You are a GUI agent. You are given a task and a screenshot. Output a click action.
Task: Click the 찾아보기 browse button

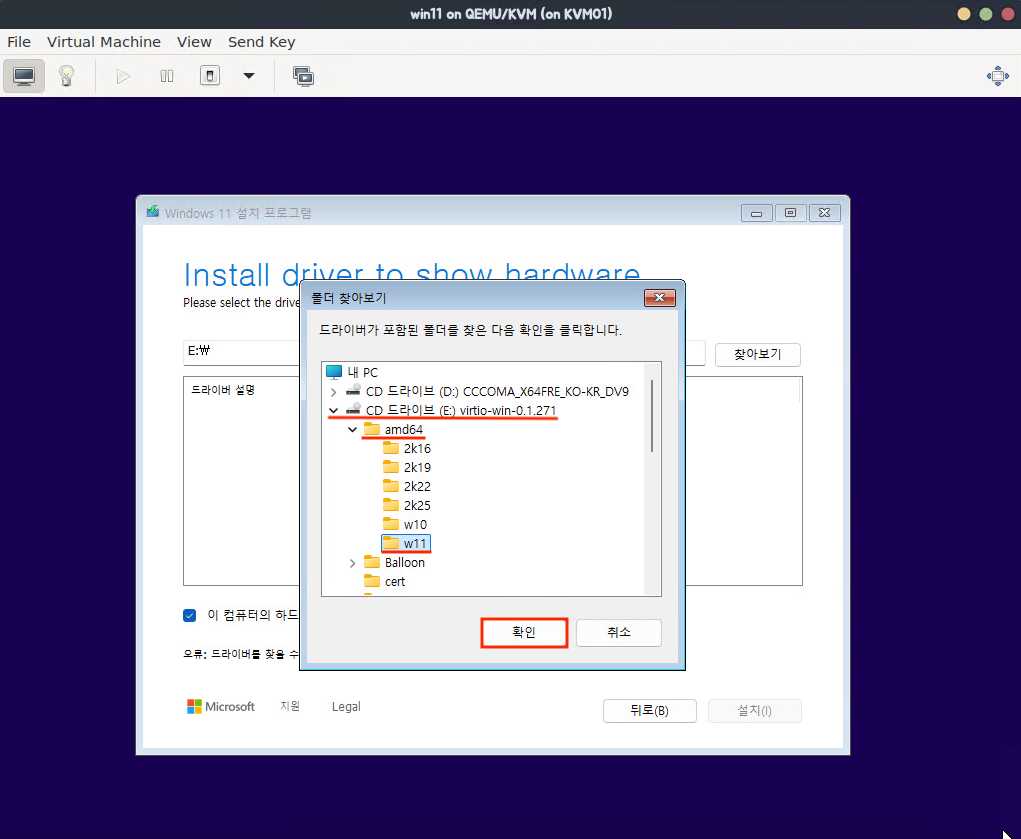click(x=757, y=354)
